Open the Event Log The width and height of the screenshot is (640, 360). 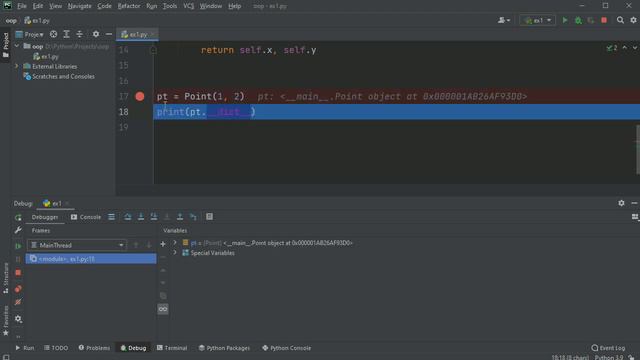click(x=608, y=348)
